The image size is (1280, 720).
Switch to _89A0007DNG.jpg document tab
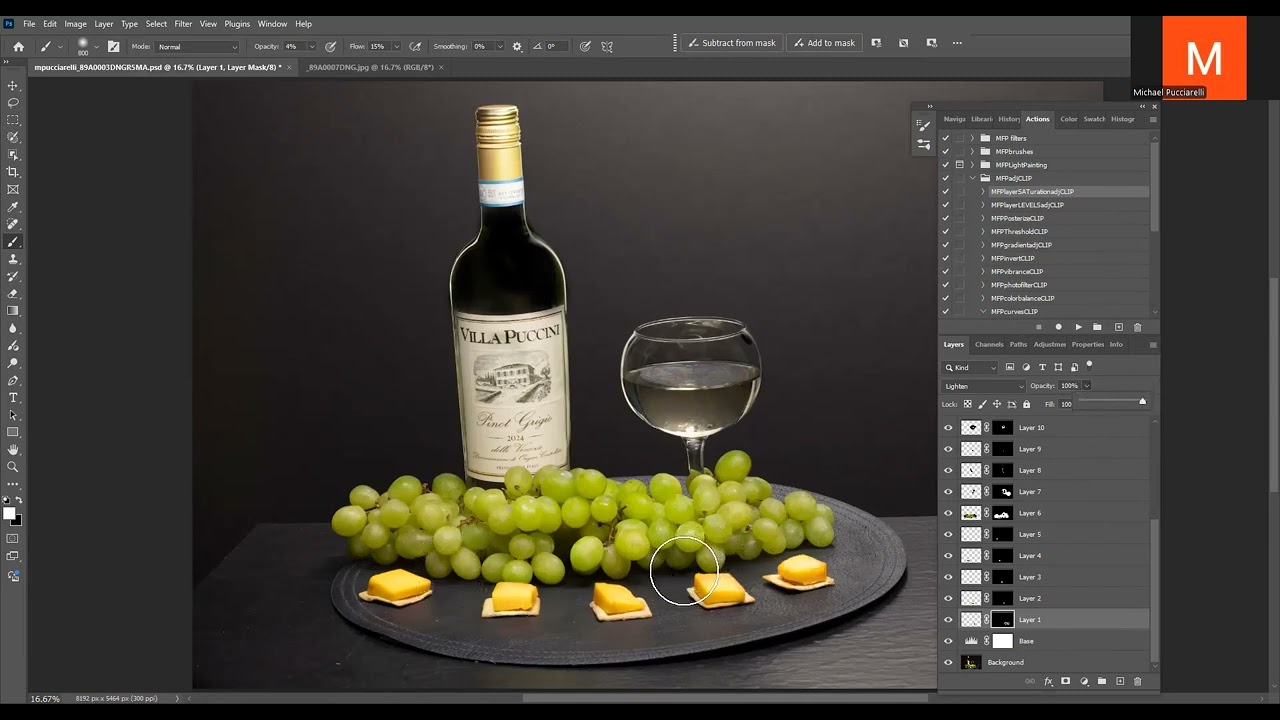(371, 67)
